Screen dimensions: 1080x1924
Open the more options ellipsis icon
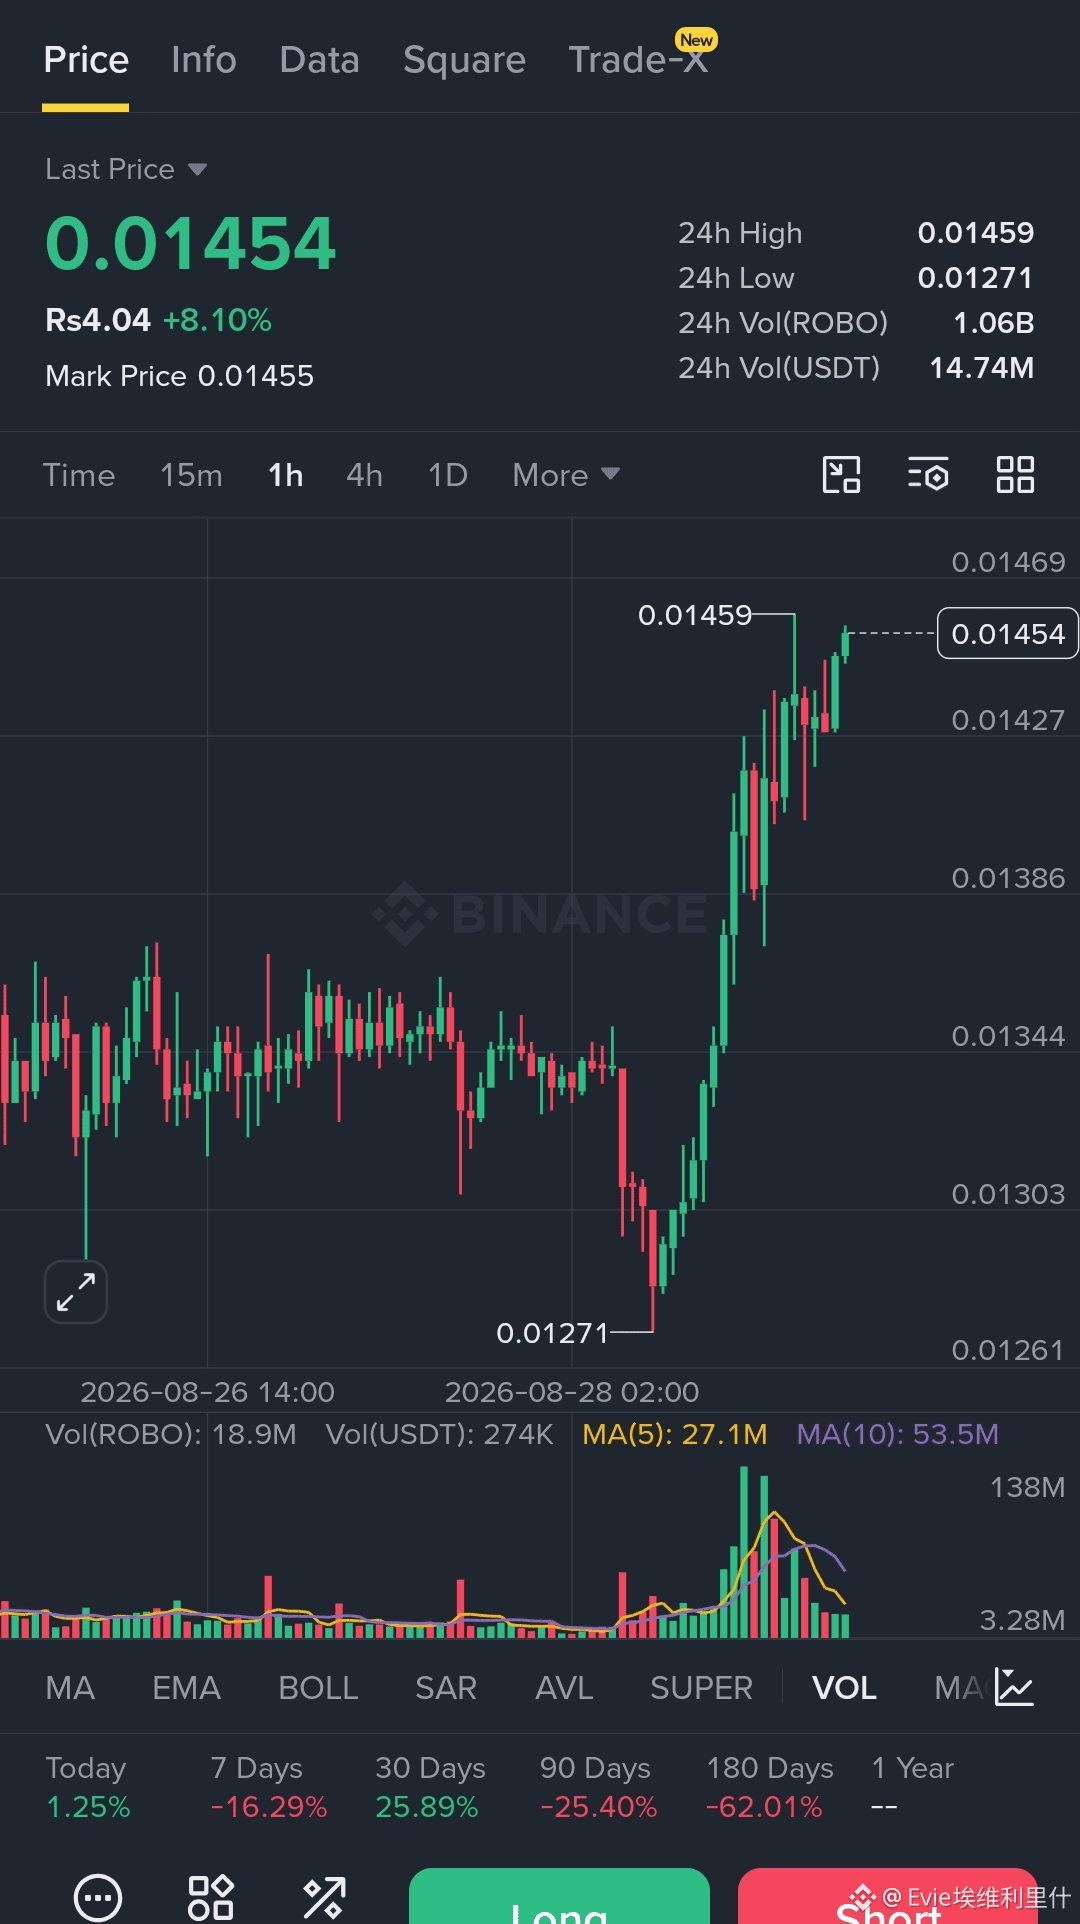coord(98,1897)
